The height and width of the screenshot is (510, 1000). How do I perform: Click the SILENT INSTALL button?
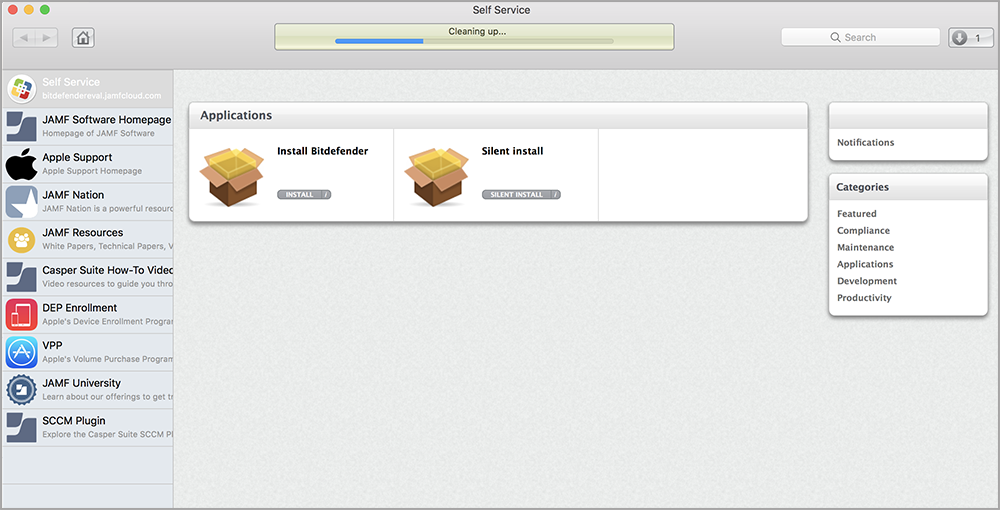click(517, 194)
